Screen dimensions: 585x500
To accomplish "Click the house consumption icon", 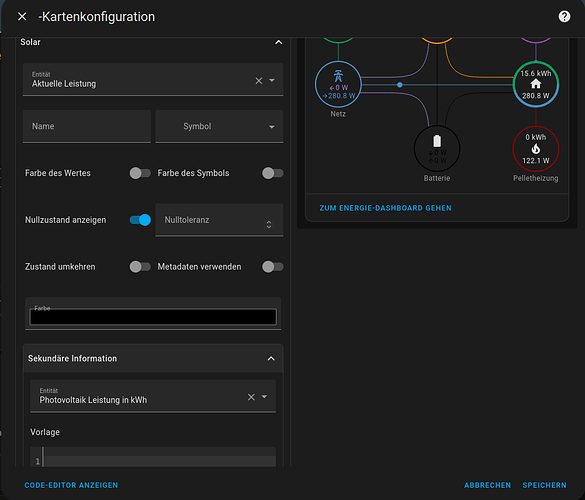I will click(x=536, y=84).
